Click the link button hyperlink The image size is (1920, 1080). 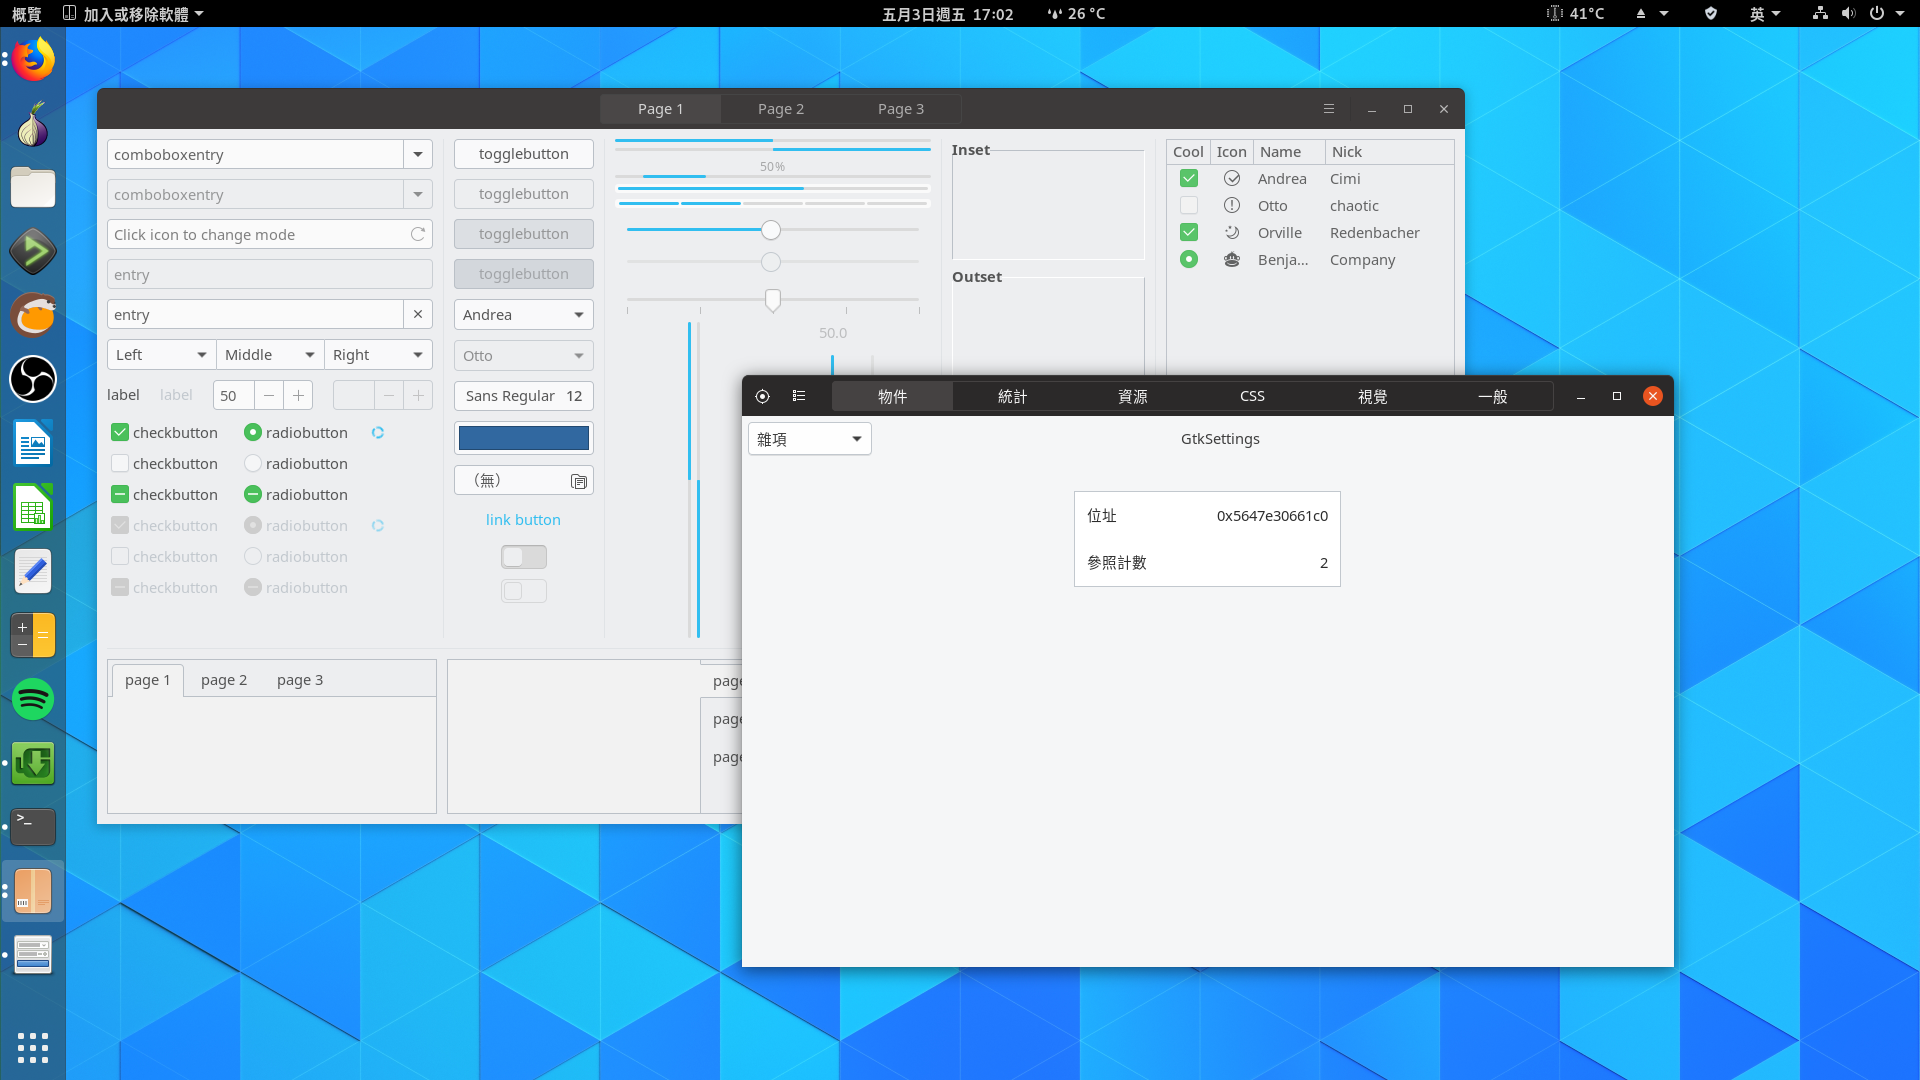[x=523, y=520]
